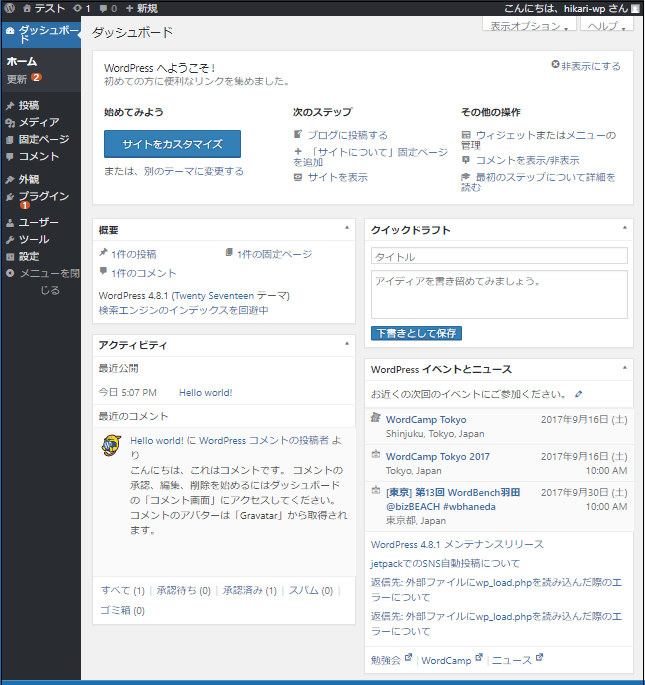This screenshot has height=685, width=645.
Task: Dismiss welcome panel via 非表示にする
Action: click(586, 66)
